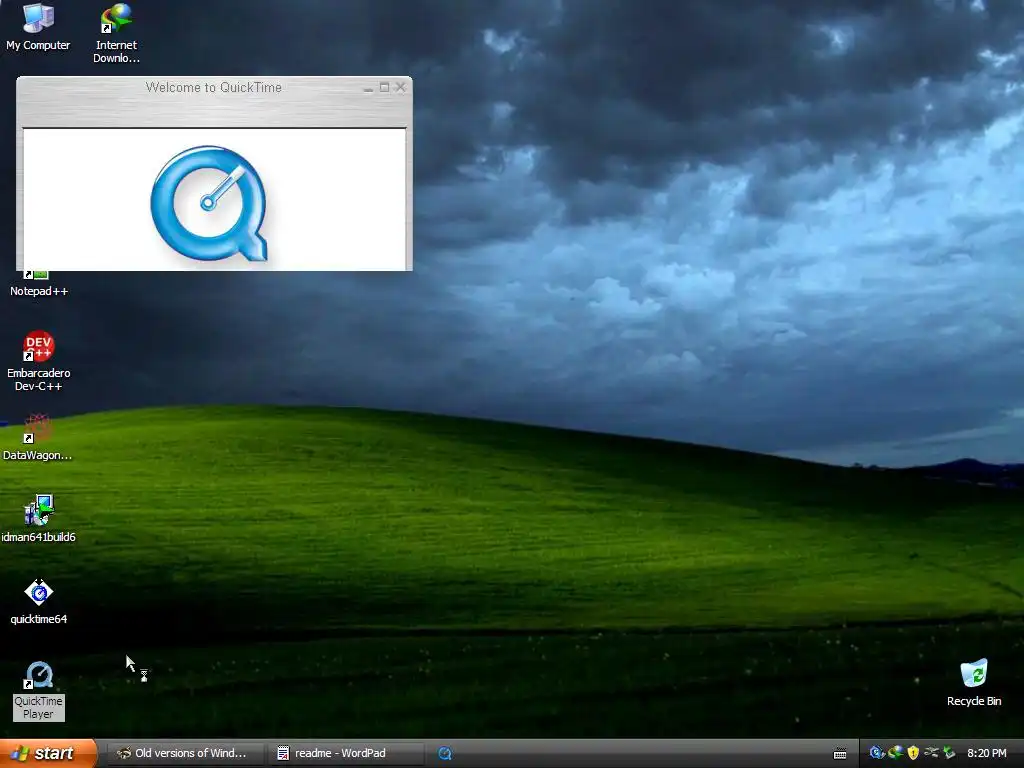The height and width of the screenshot is (768, 1024).
Task: Close the Welcome to QuickTime window
Action: pyautogui.click(x=401, y=88)
